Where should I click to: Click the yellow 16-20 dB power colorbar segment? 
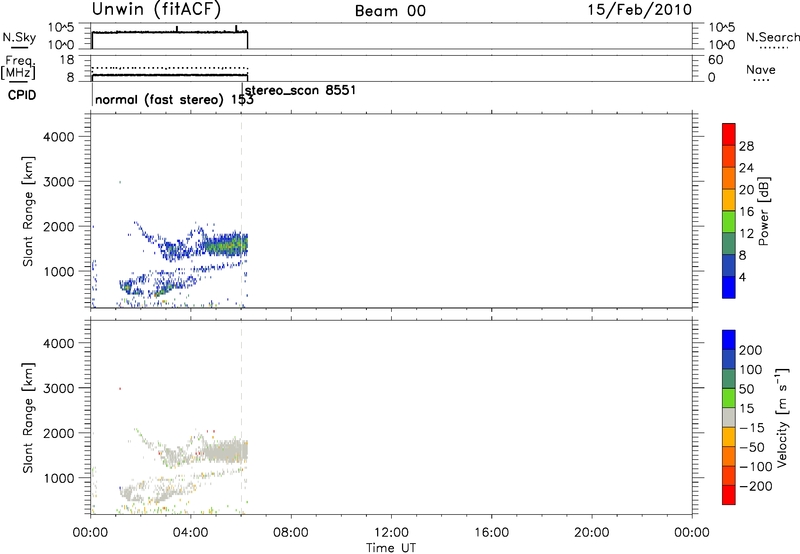tap(729, 199)
